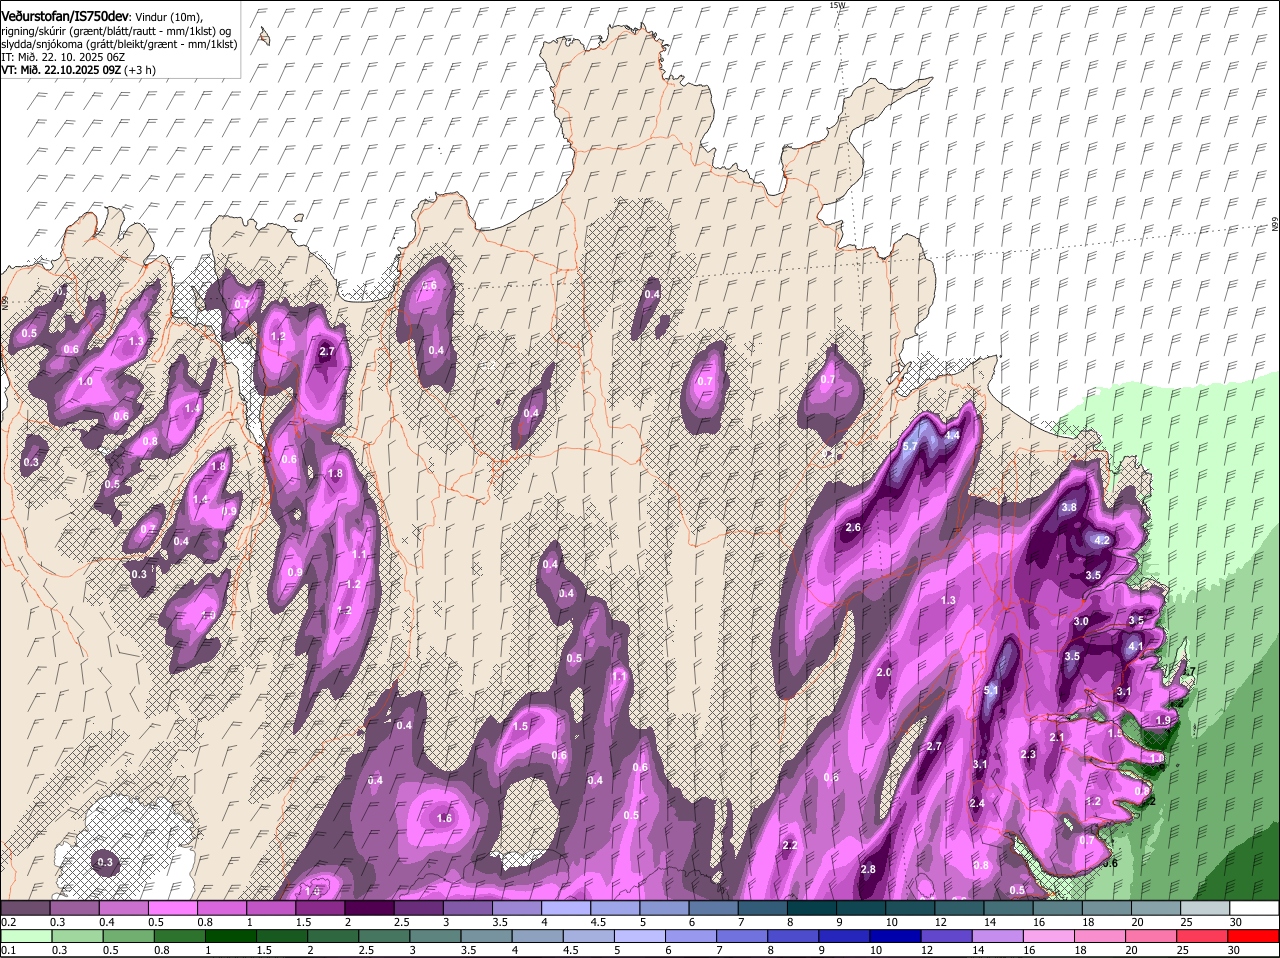Click the 2.8 value on the map
Screen dimensions: 1280x958
point(868,870)
